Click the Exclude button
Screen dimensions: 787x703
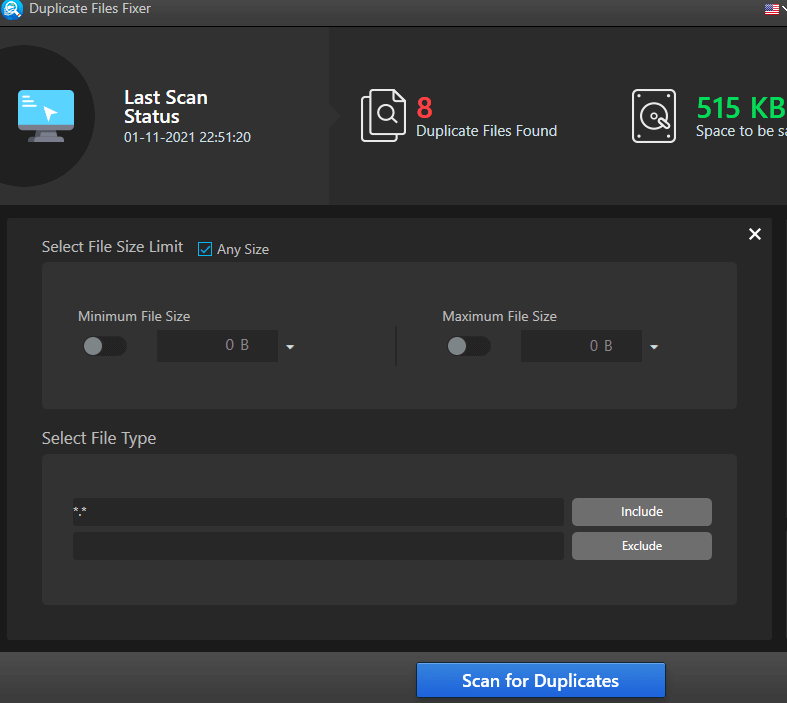(642, 546)
